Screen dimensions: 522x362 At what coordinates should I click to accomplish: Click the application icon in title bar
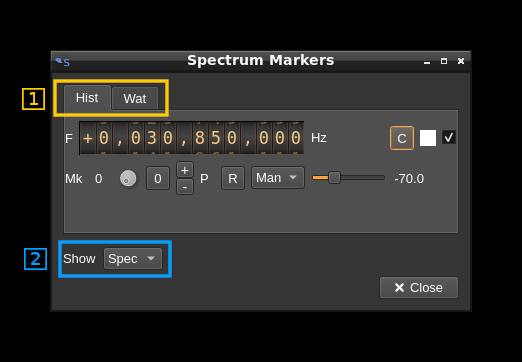(62, 62)
